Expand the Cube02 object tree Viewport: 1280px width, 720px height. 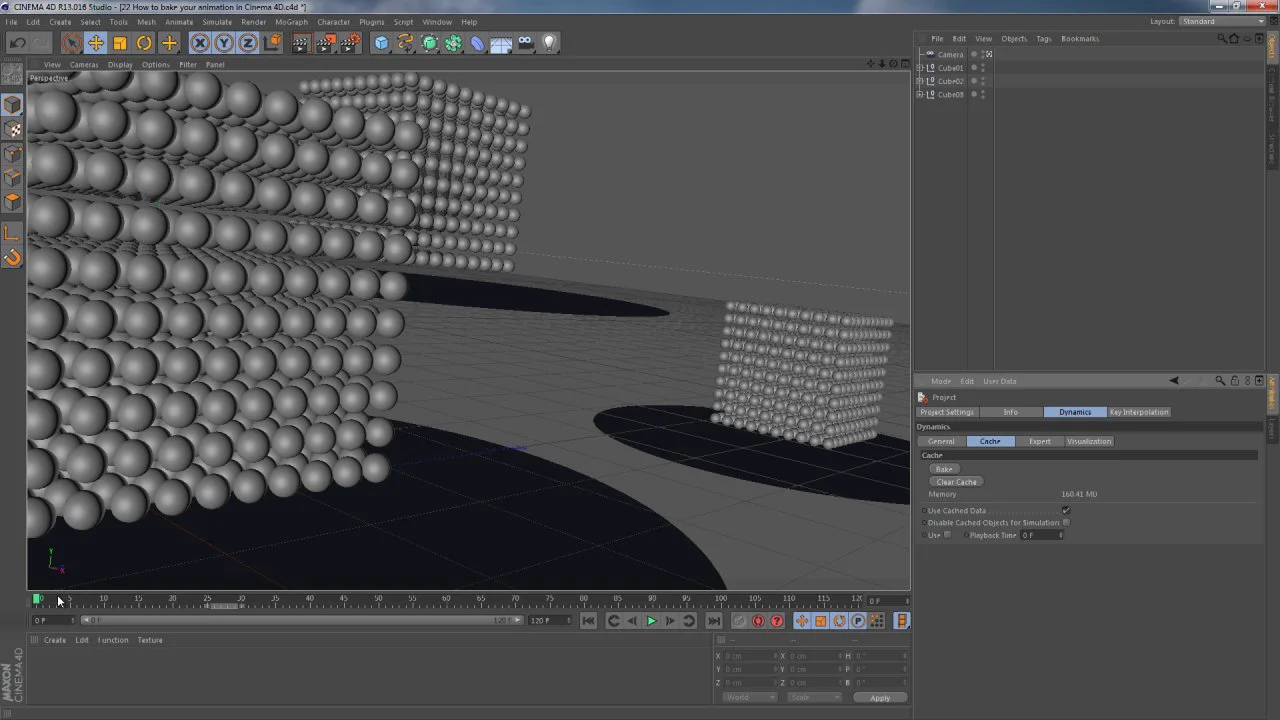[920, 81]
